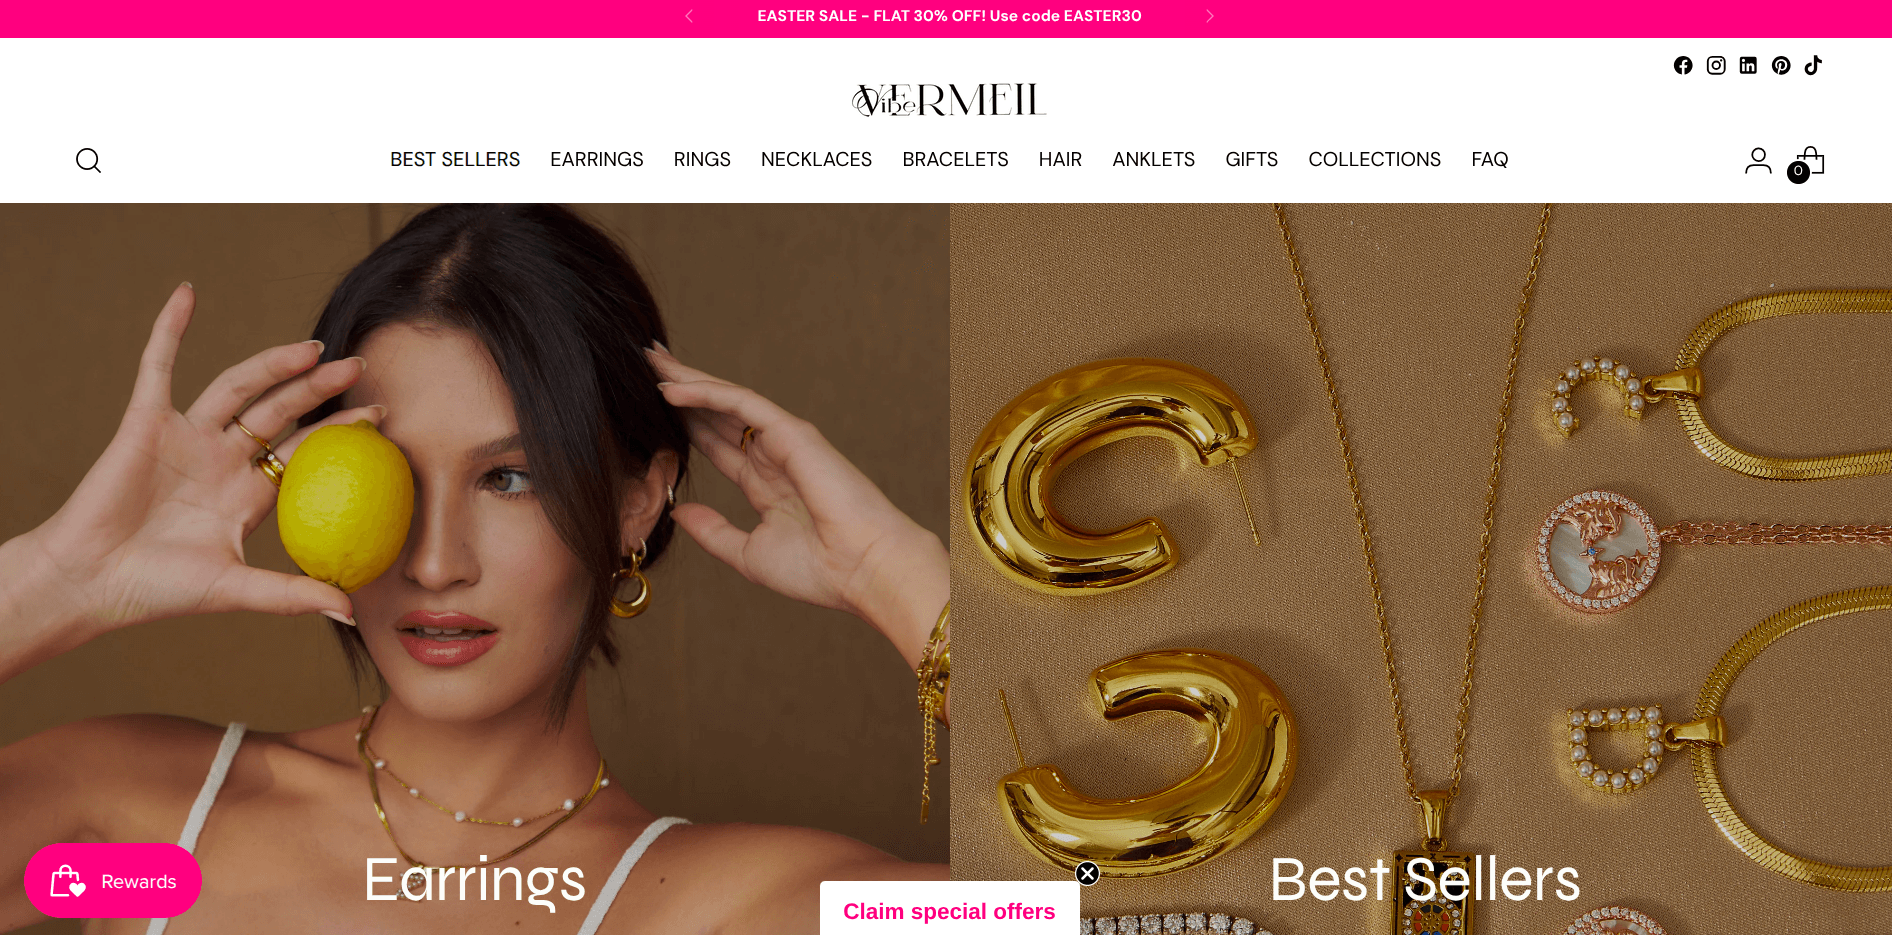Click the Vibe Vermeil logo
The height and width of the screenshot is (935, 1892).
pos(948,100)
